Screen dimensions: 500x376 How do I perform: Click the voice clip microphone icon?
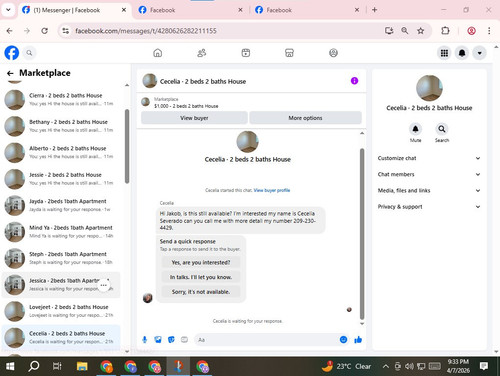(x=145, y=339)
